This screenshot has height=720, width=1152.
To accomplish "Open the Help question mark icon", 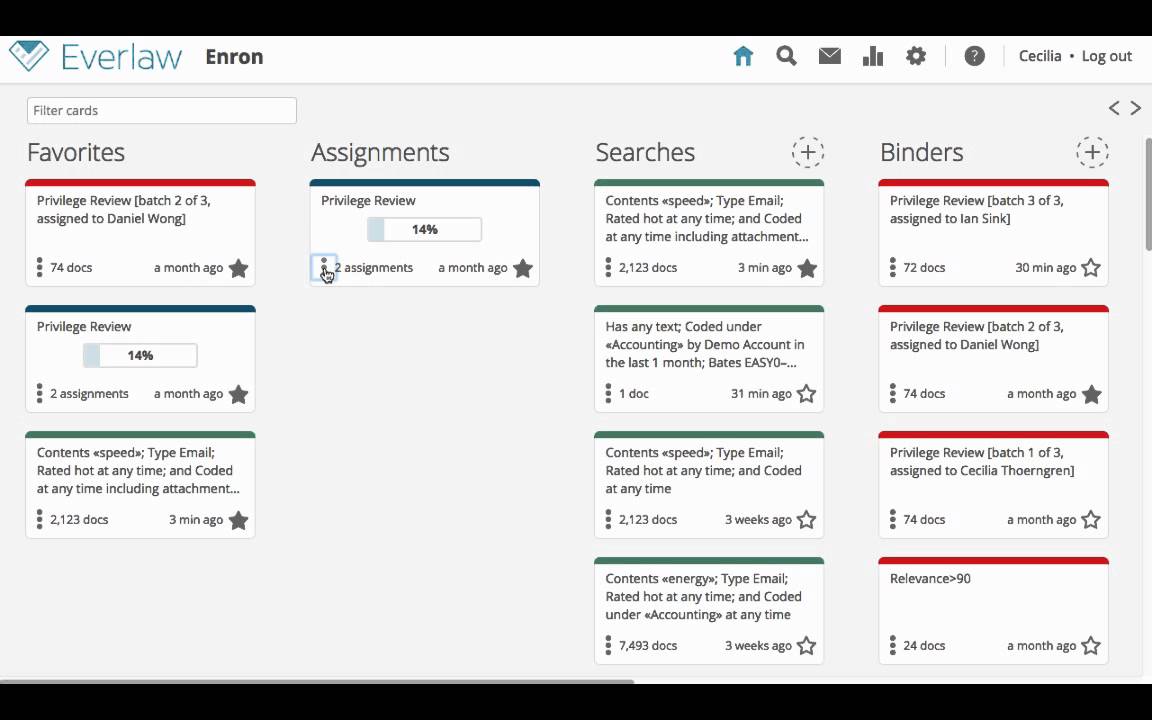I will tap(974, 56).
